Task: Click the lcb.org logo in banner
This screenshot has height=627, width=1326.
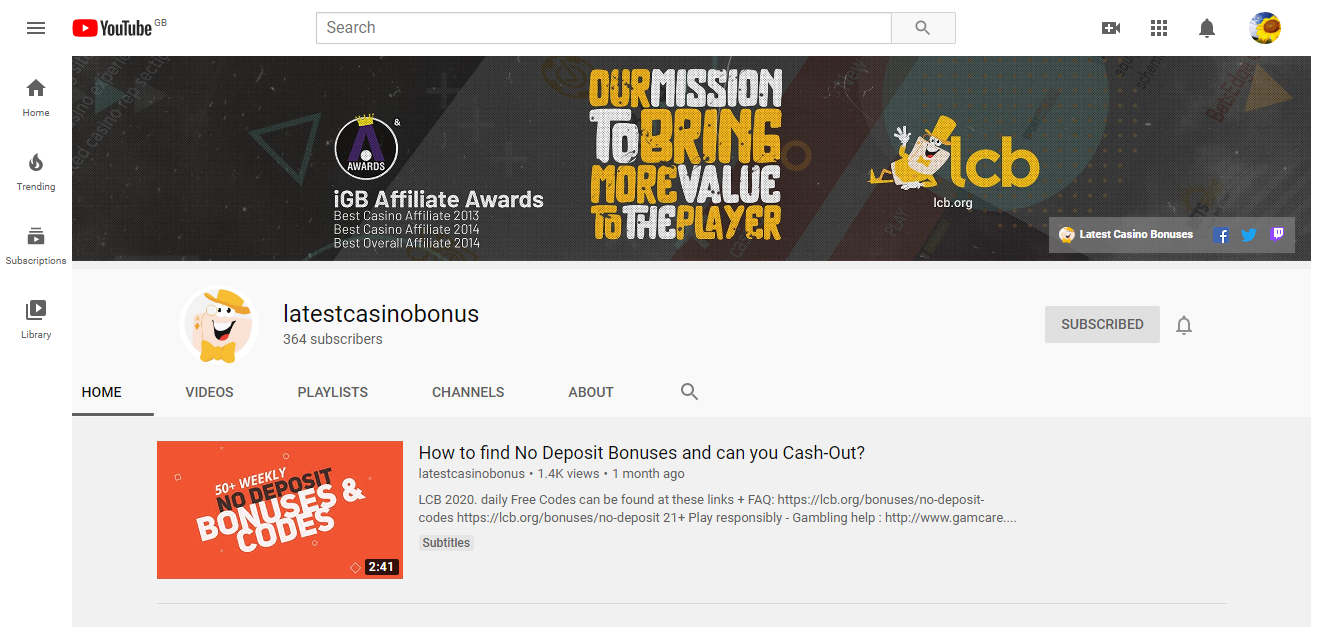Action: point(953,163)
